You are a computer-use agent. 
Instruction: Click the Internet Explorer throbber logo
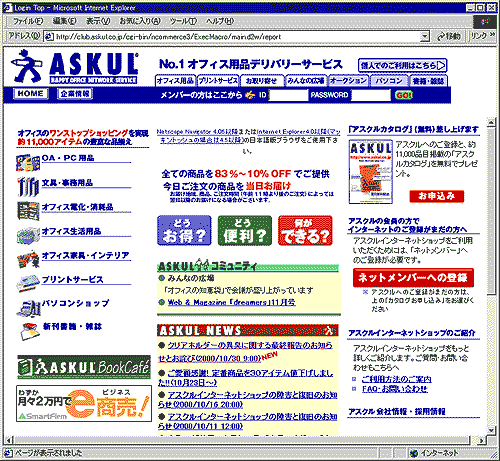coord(485,21)
